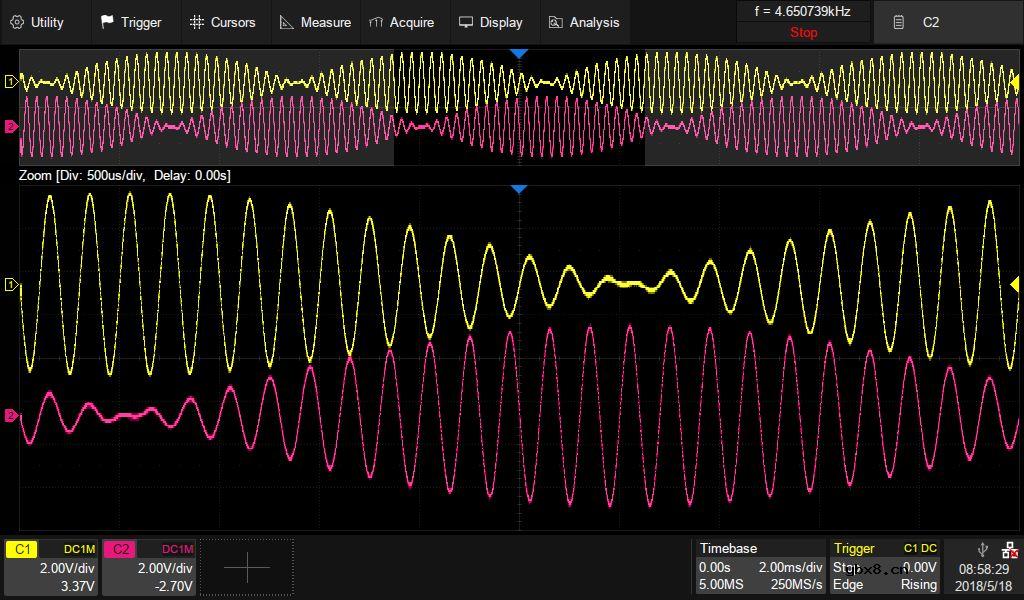Open the Measure menu
The height and width of the screenshot is (600, 1024).
315,22
